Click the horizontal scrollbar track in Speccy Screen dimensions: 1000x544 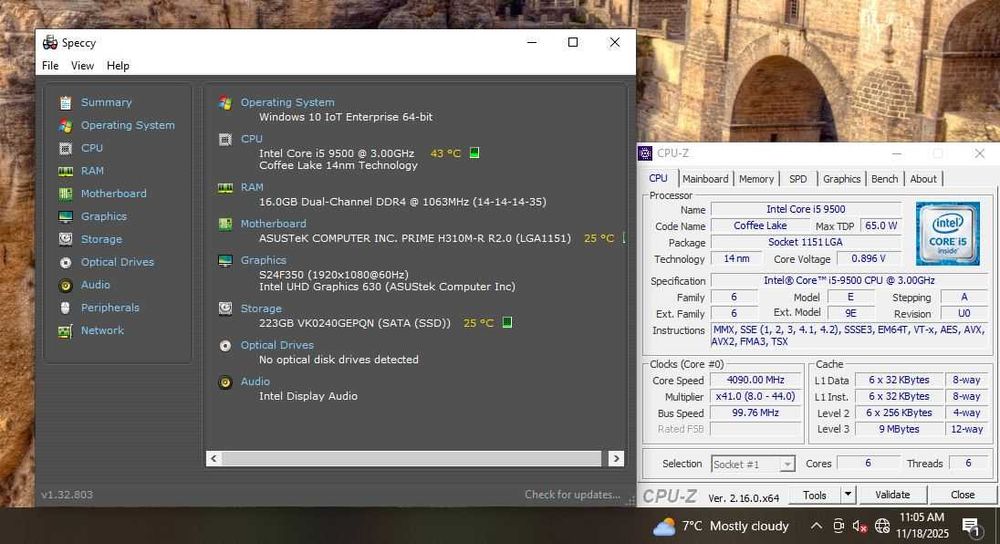point(411,459)
